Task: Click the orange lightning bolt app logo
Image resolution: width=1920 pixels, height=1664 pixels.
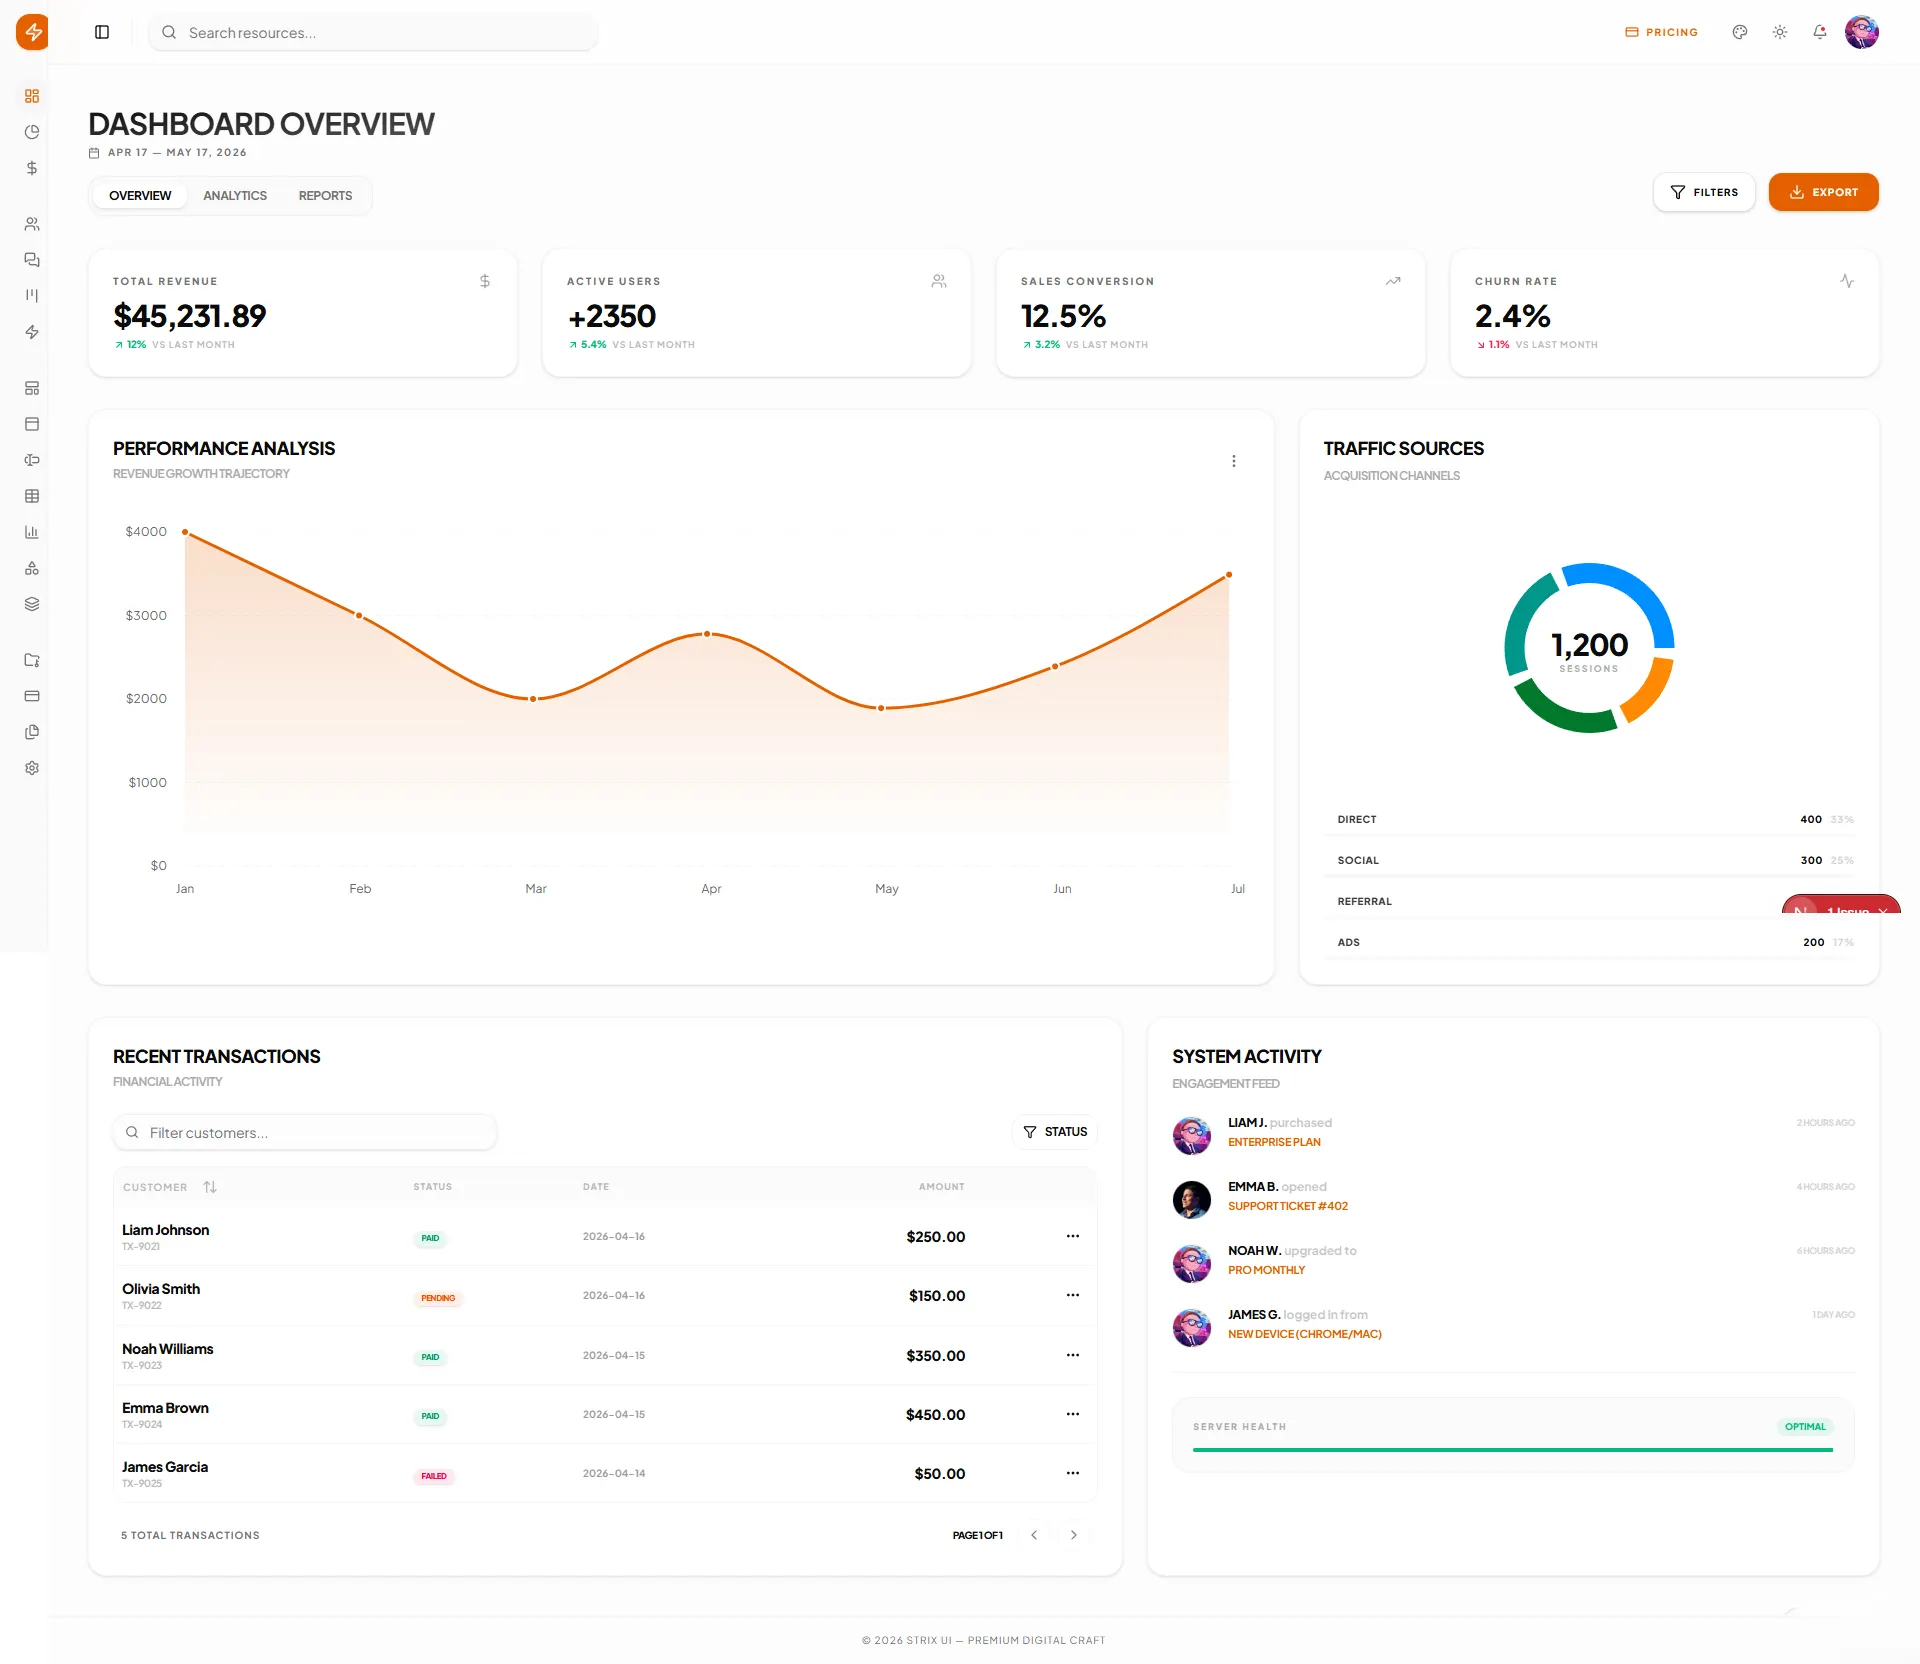Action: pyautogui.click(x=32, y=32)
